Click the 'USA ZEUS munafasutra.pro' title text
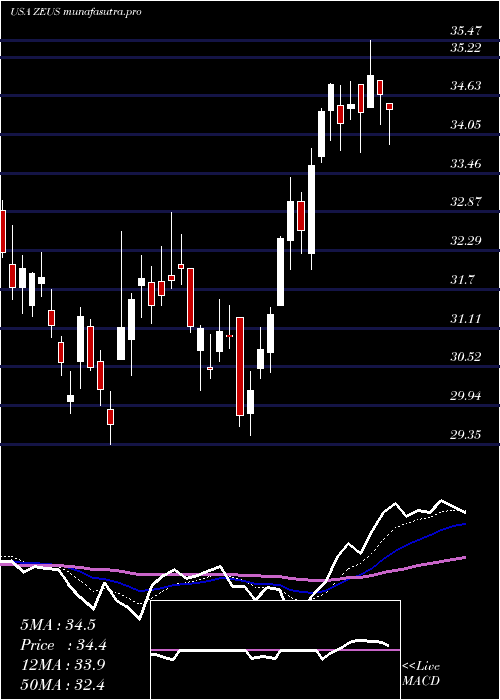Screen dimensions: 500x700 pyautogui.click(x=76, y=12)
